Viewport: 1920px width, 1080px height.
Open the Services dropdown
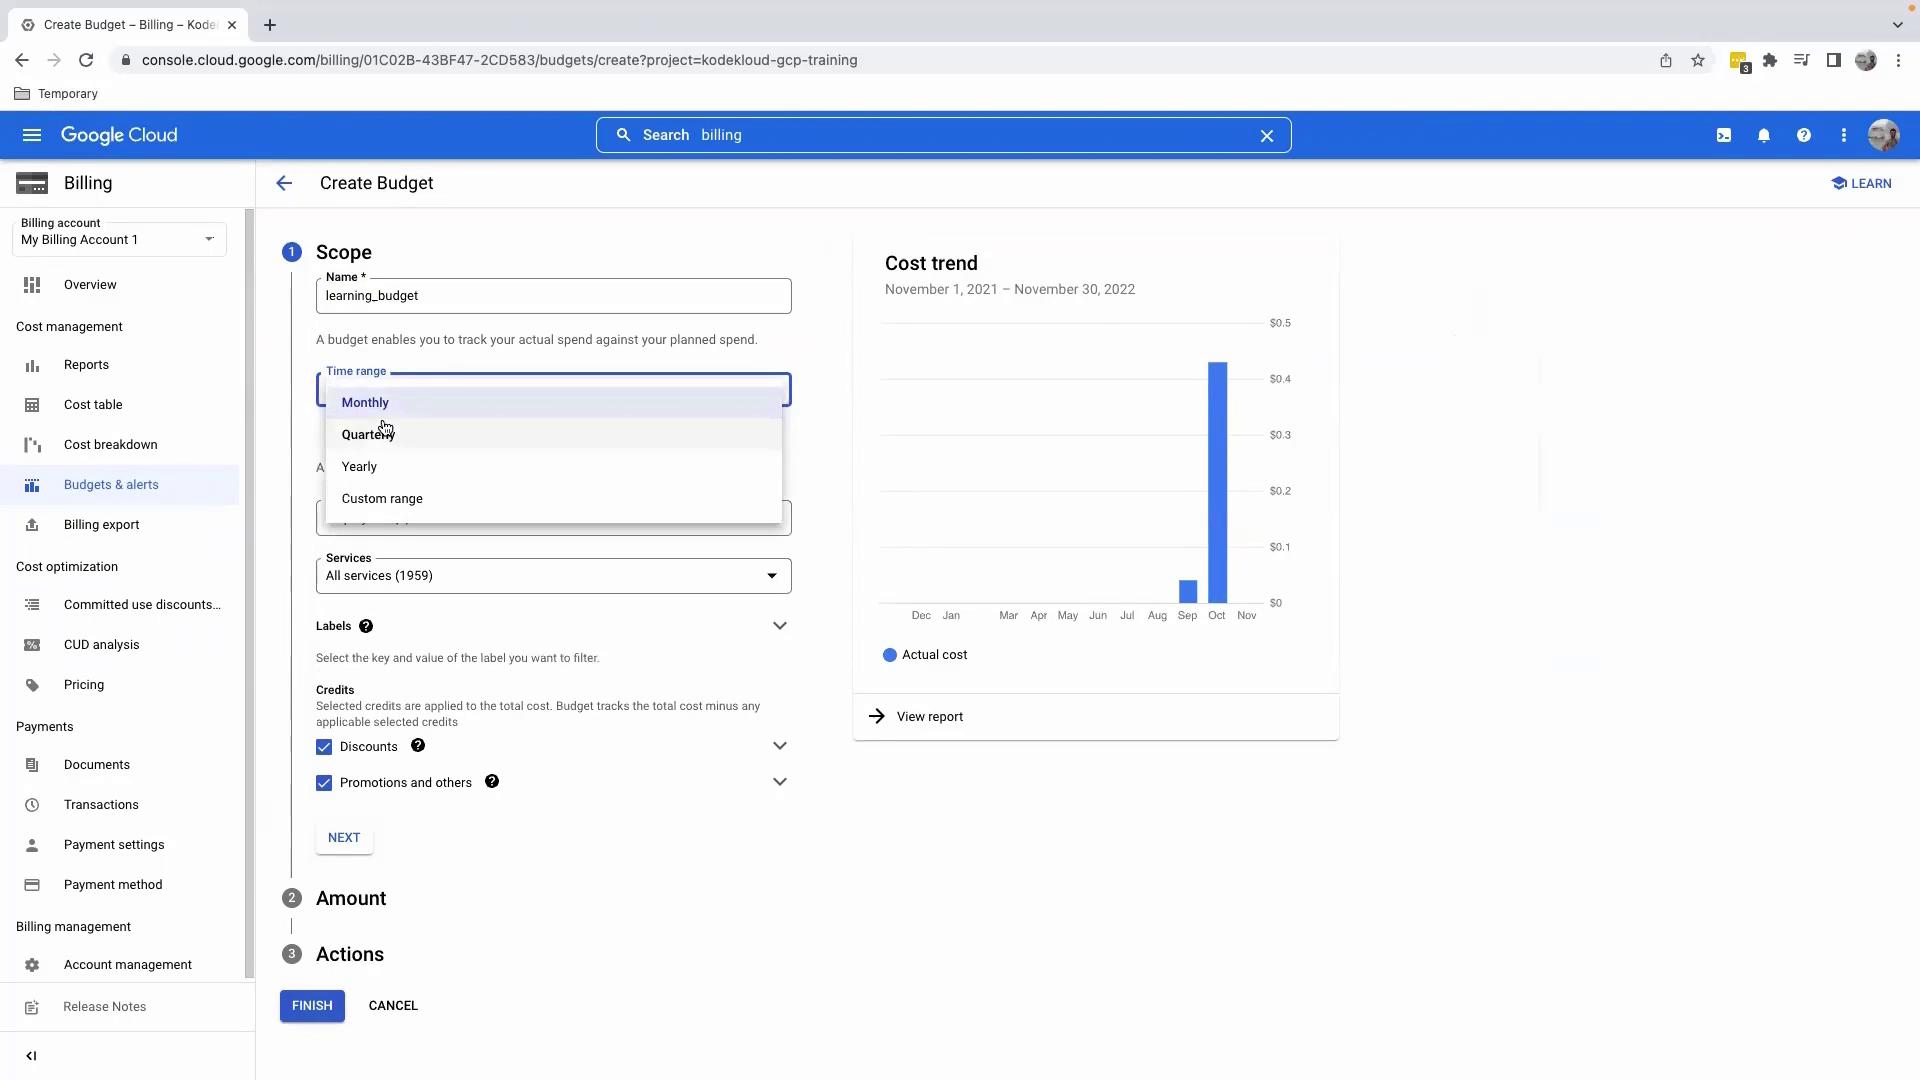point(553,576)
